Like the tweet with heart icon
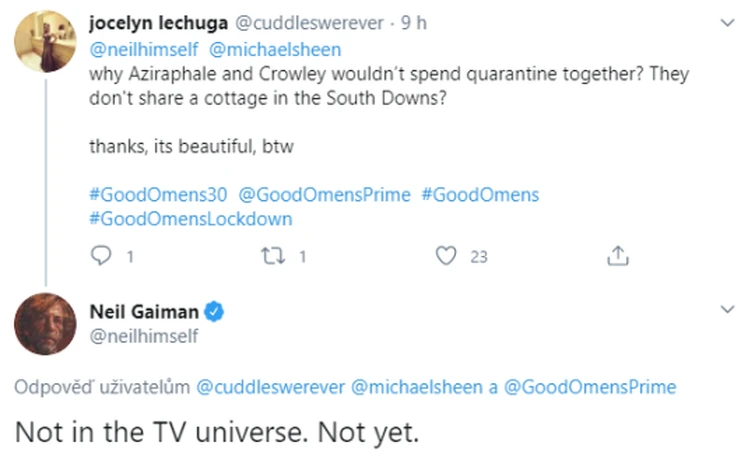Viewport: 755px width, 456px height. tap(447, 256)
